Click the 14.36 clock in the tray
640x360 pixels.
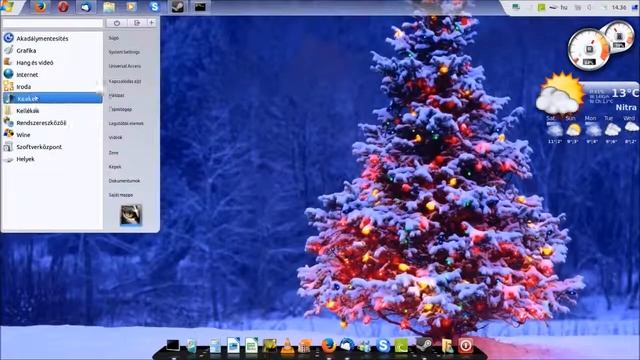619,7
